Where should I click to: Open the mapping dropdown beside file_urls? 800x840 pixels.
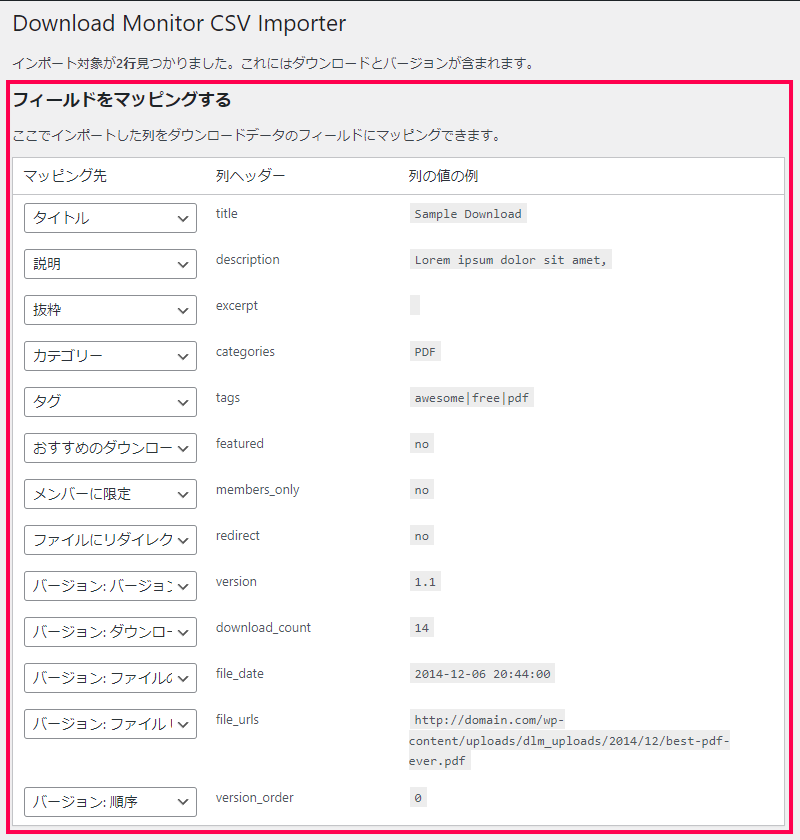click(110, 724)
